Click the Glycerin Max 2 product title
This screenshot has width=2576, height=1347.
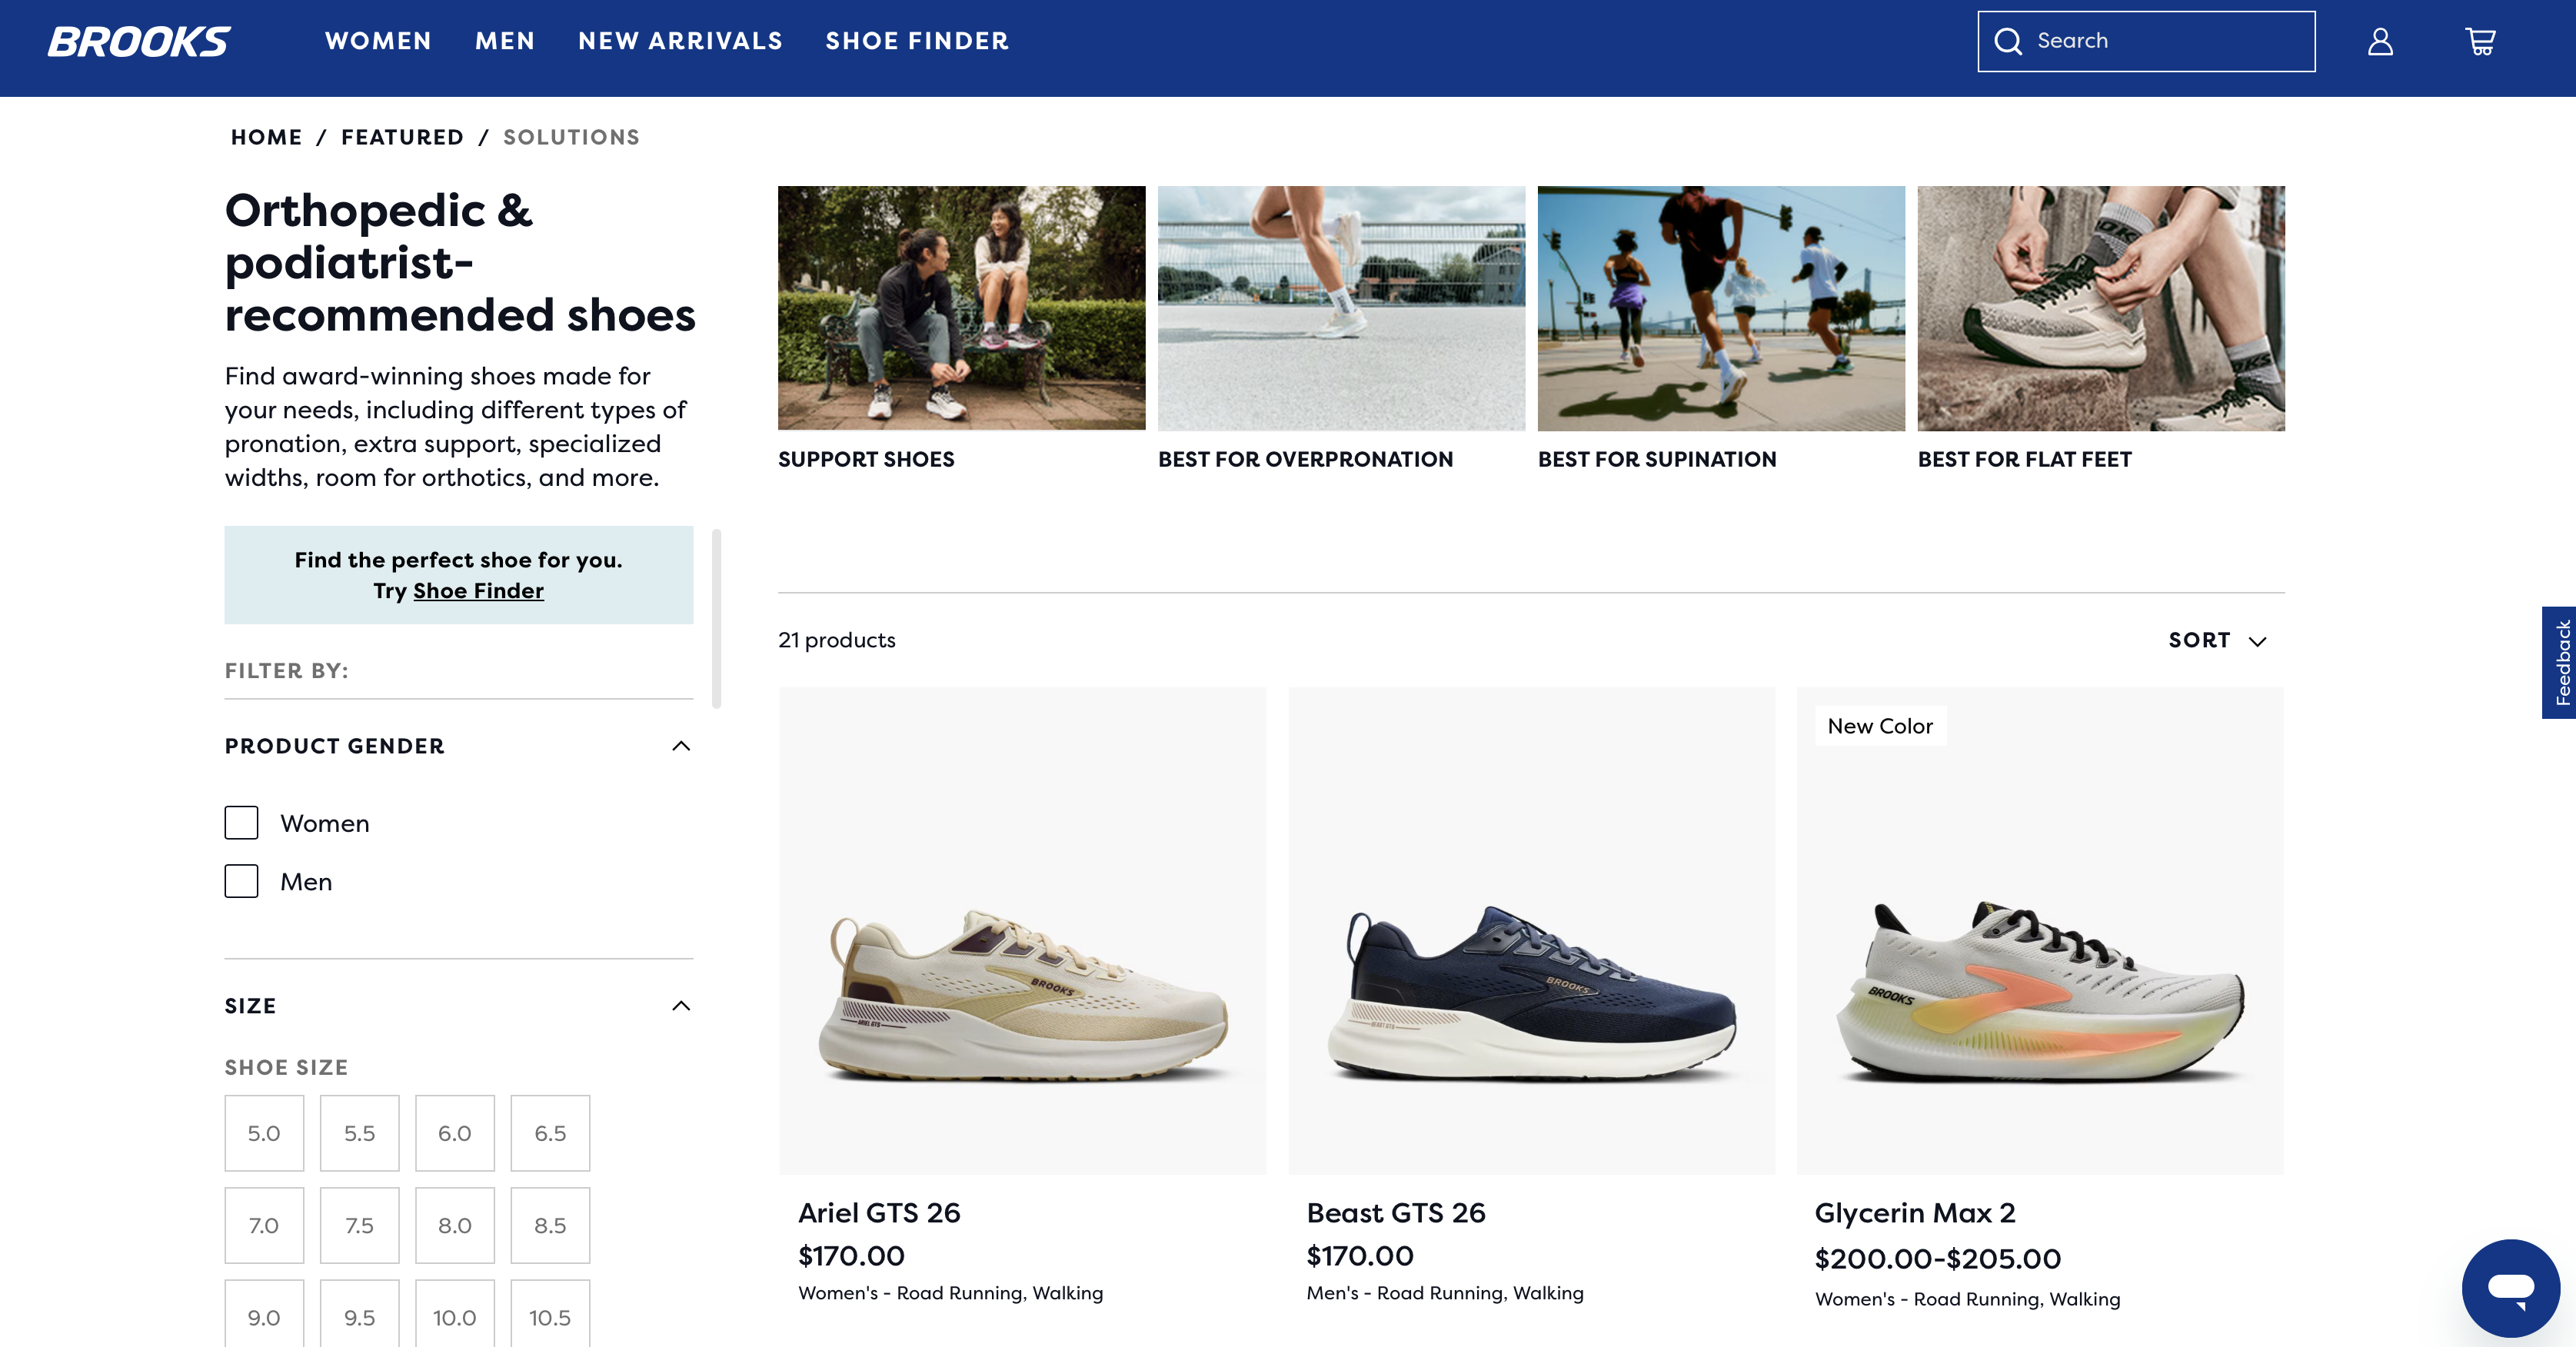(x=1915, y=1213)
